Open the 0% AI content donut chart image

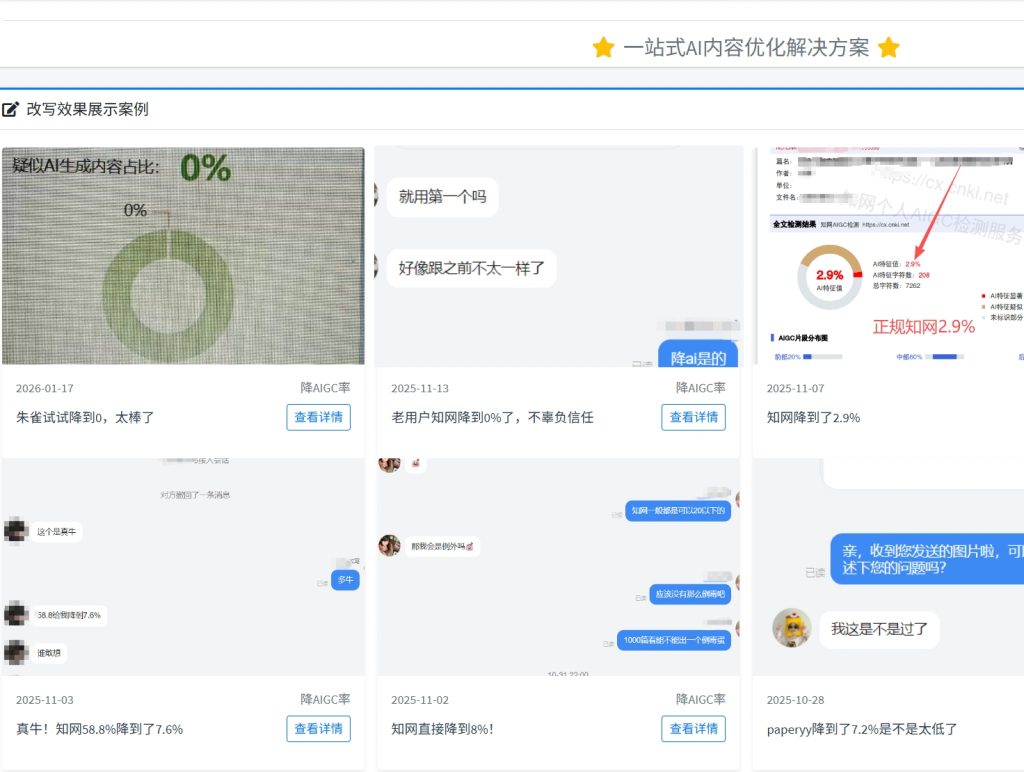183,256
